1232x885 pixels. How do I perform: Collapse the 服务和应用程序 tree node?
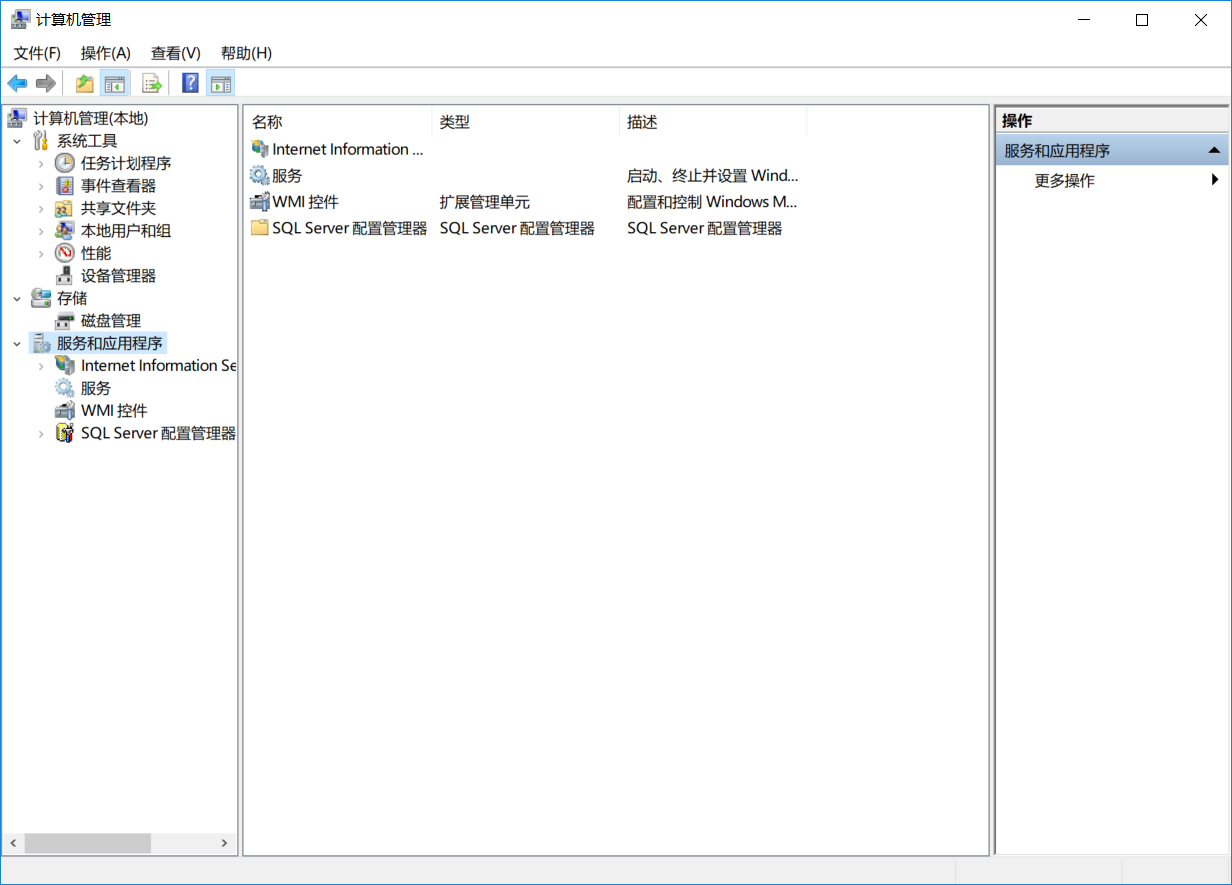point(17,343)
